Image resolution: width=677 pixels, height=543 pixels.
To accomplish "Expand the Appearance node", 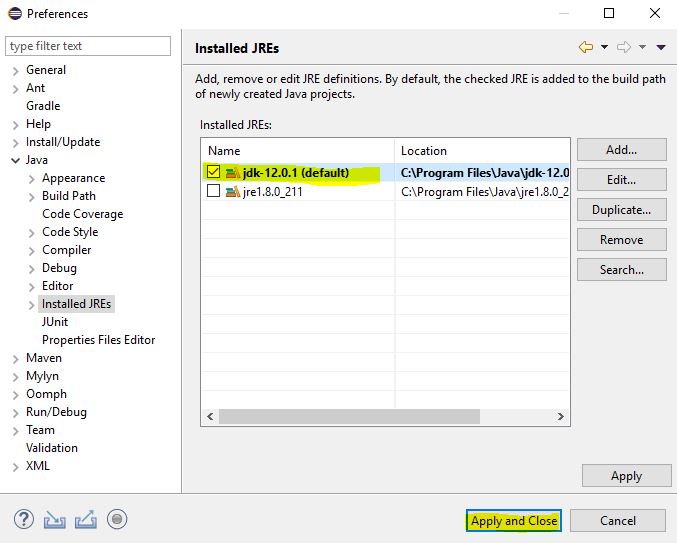I will click(32, 179).
